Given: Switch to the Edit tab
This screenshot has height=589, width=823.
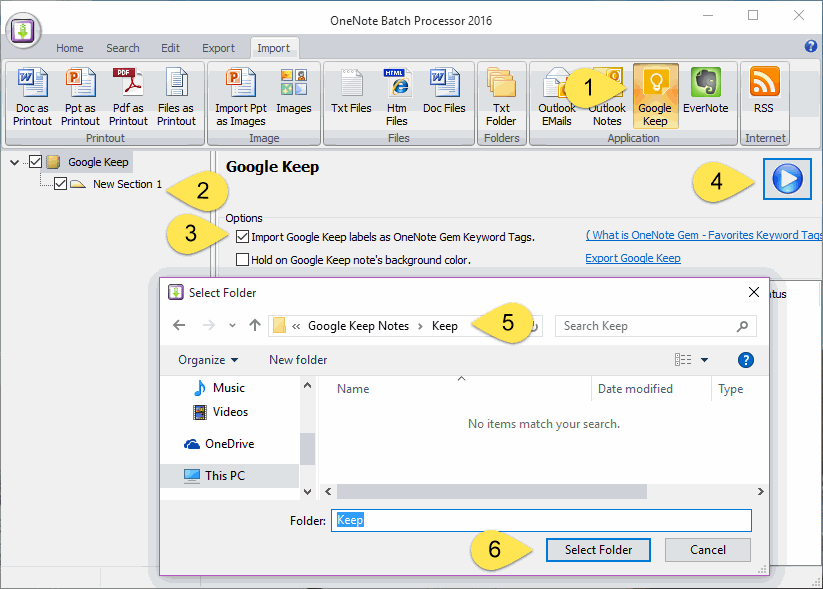Looking at the screenshot, I should [x=170, y=48].
